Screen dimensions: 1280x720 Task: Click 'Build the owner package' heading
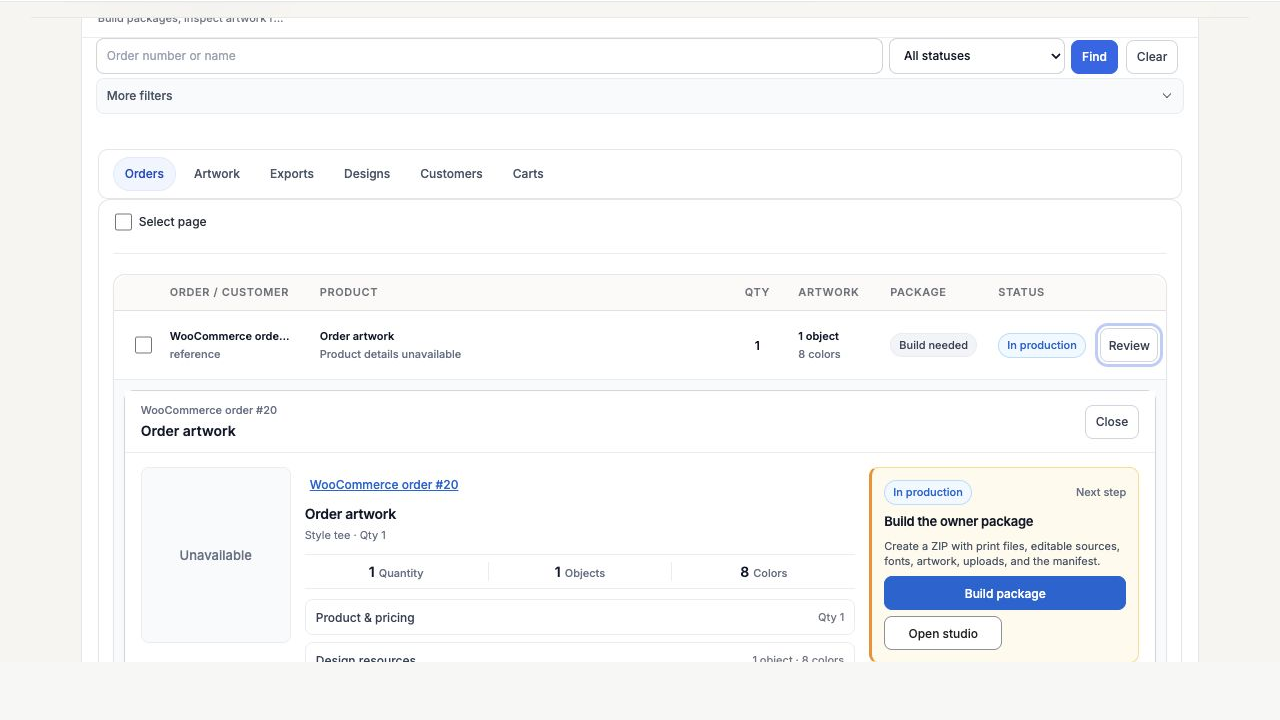pyautogui.click(x=959, y=521)
